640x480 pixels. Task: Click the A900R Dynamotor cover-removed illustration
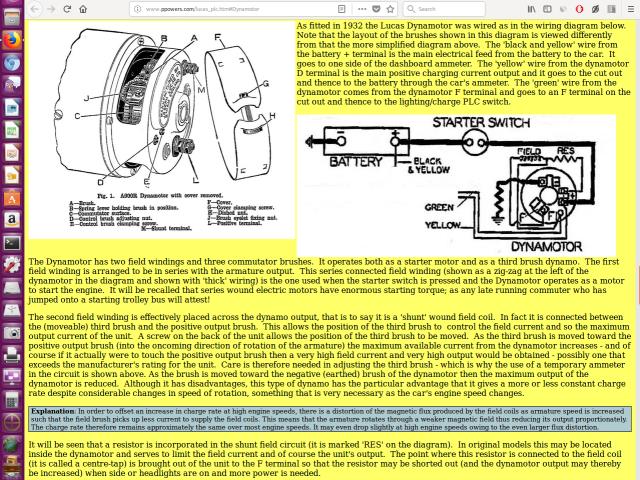click(x=163, y=130)
